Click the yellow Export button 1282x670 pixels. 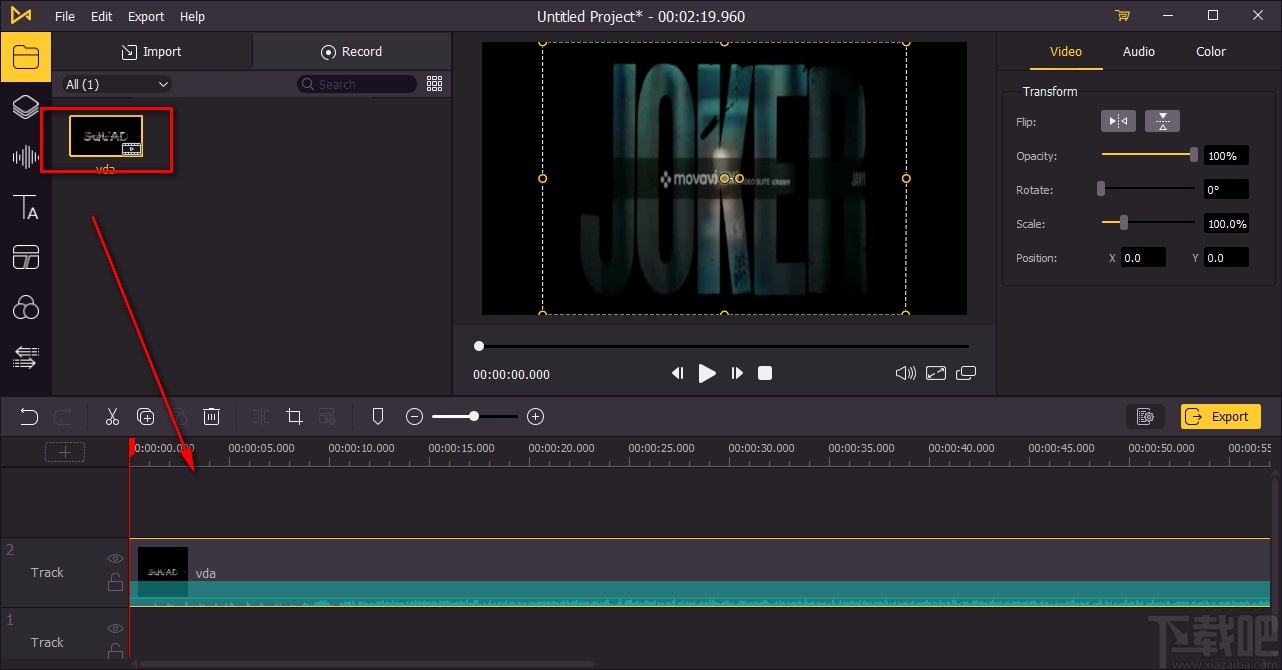1220,417
